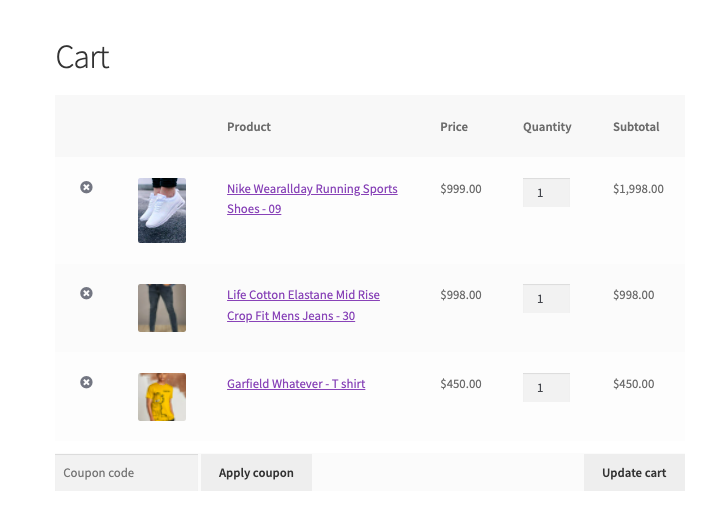Click the Product column header
The image size is (714, 521).
coord(249,127)
